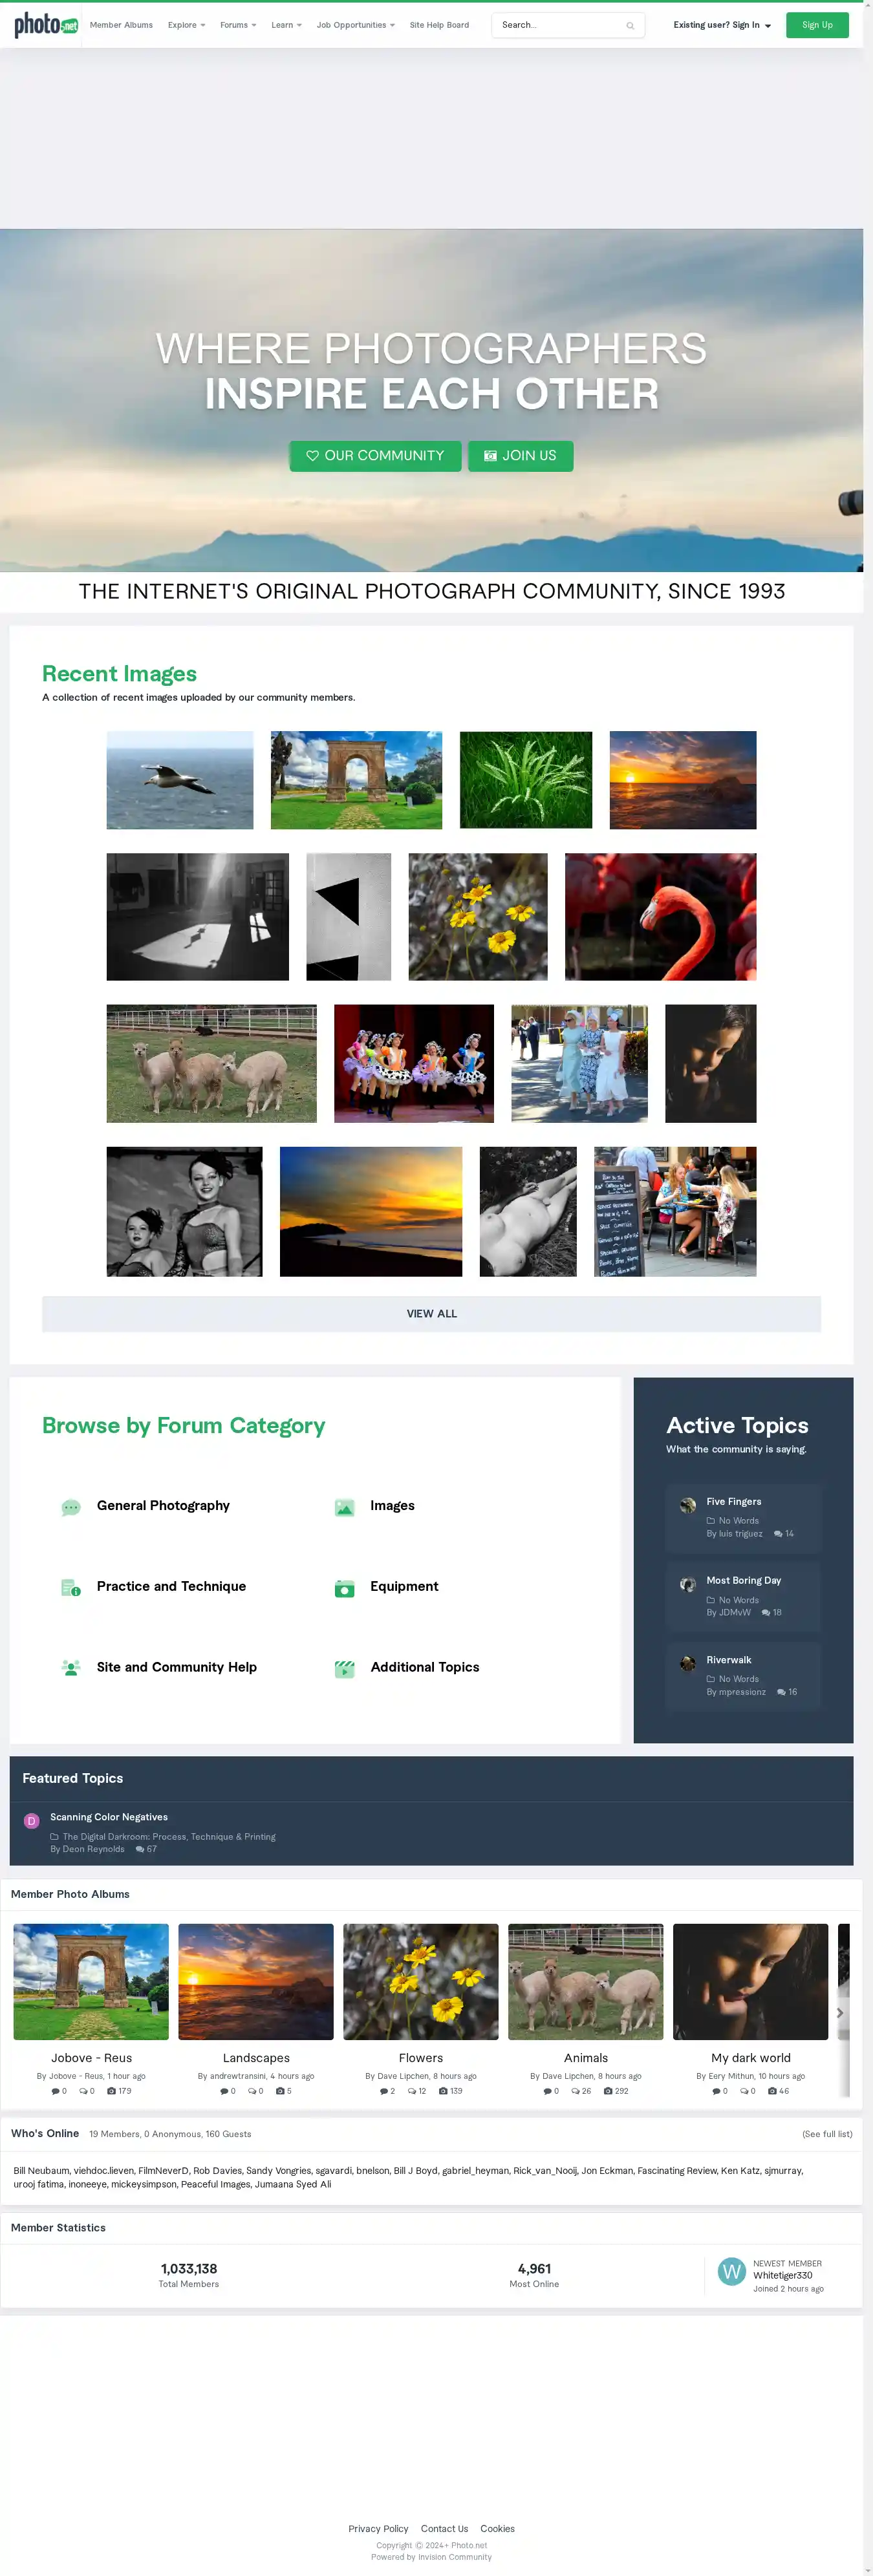Advance the Member Photo Albums carousel arrow
This screenshot has width=873, height=2576.
point(840,2013)
